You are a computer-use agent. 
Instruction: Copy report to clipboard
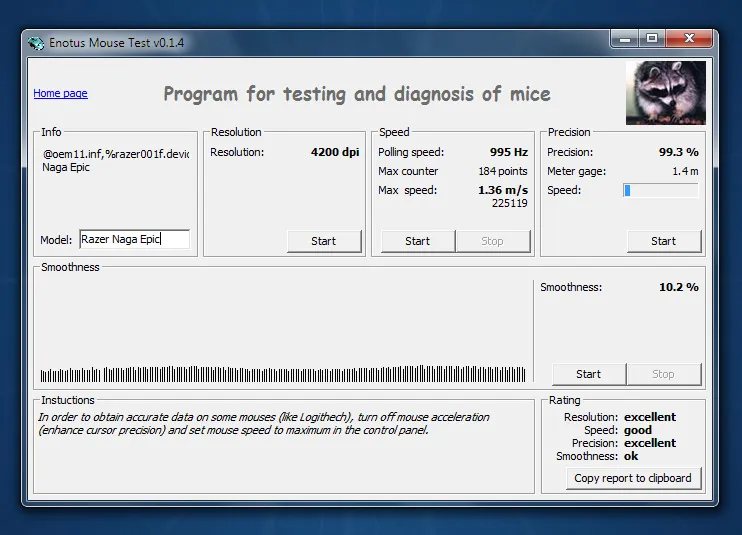(632, 478)
